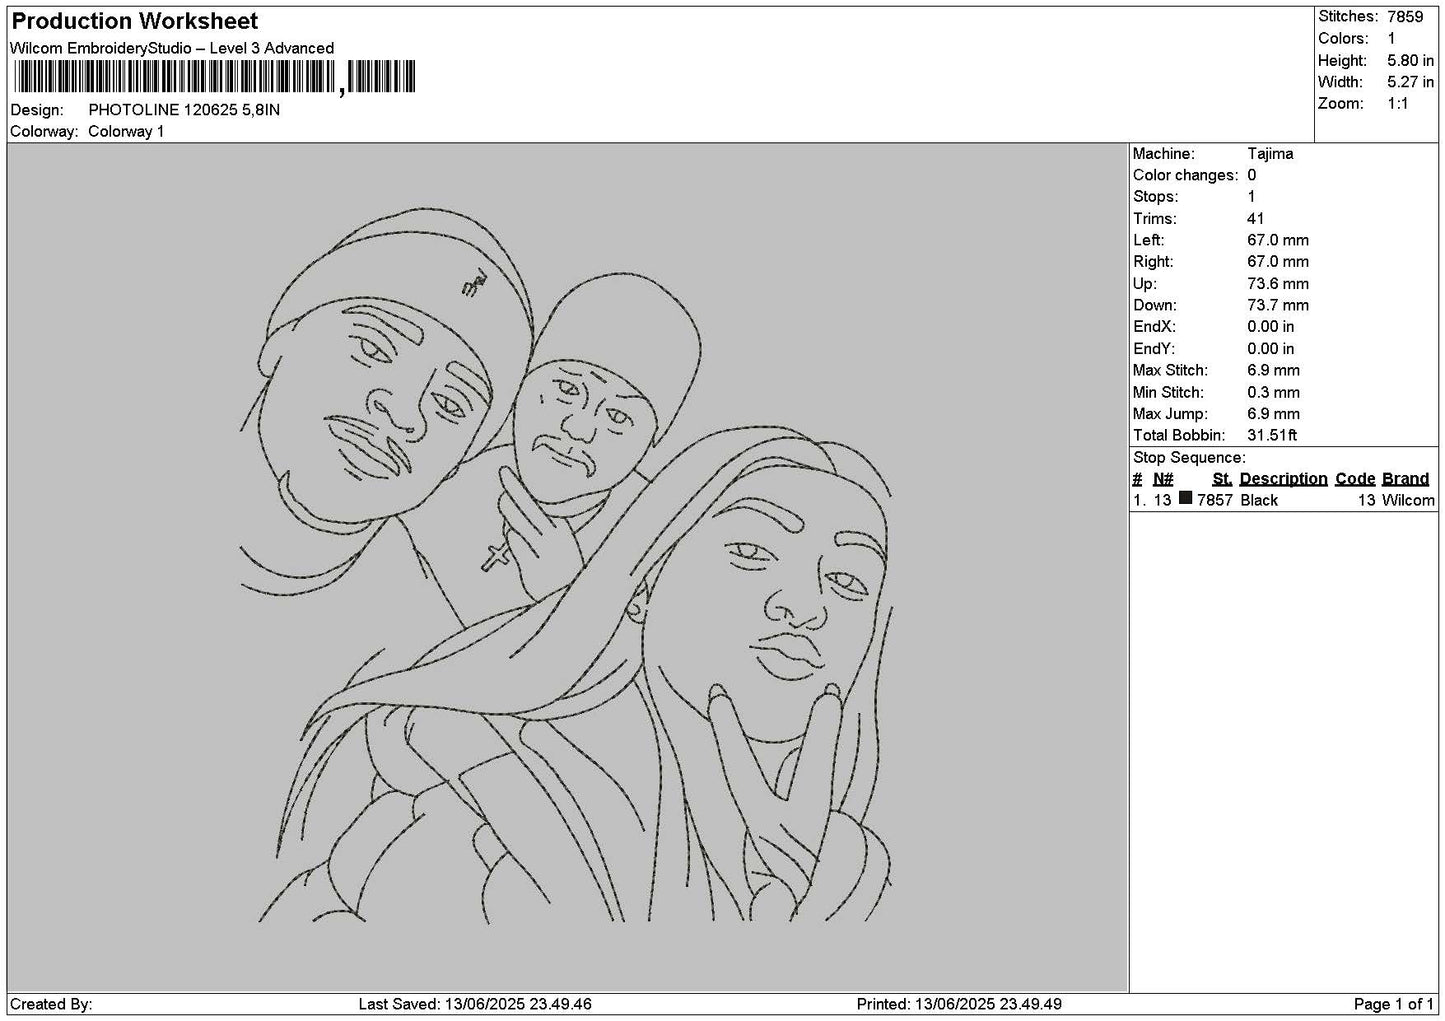The width and height of the screenshot is (1445, 1021).
Task: Click the Trims value 41
Action: point(1256,219)
